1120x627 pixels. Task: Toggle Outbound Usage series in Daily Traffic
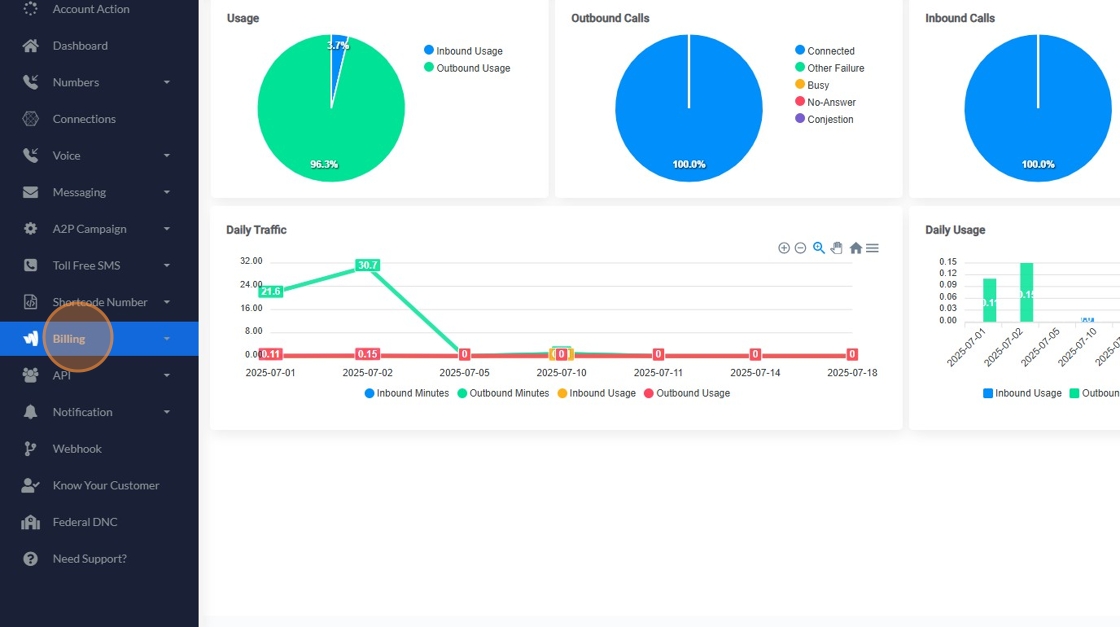[686, 393]
